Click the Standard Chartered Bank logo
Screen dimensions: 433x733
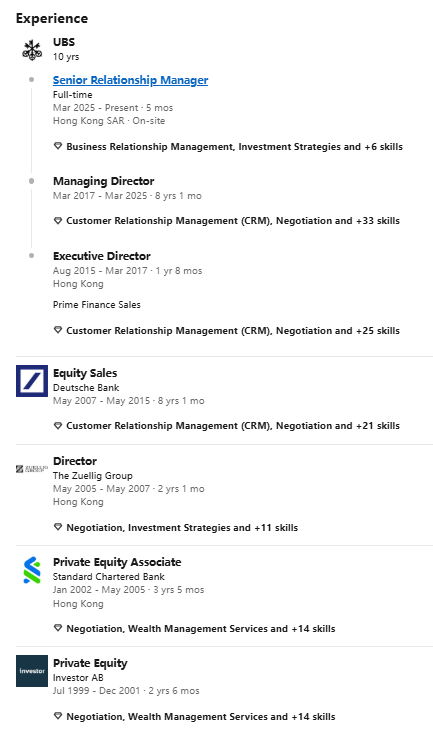(32, 570)
